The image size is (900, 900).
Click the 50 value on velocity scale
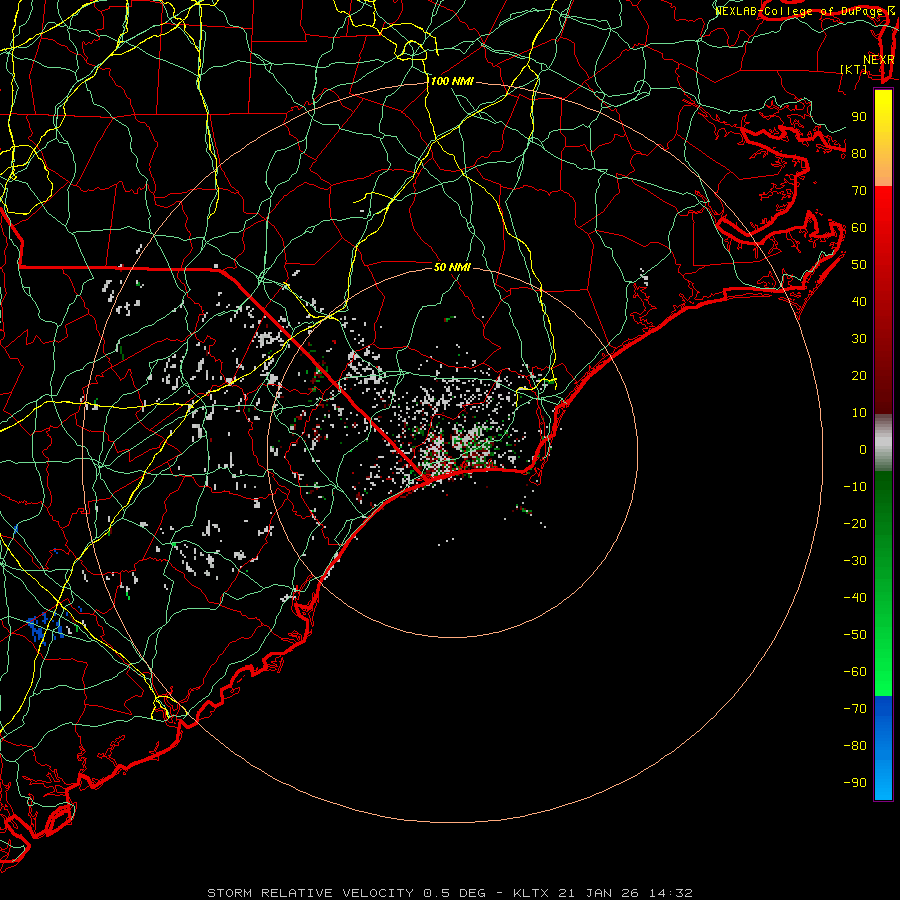point(859,265)
